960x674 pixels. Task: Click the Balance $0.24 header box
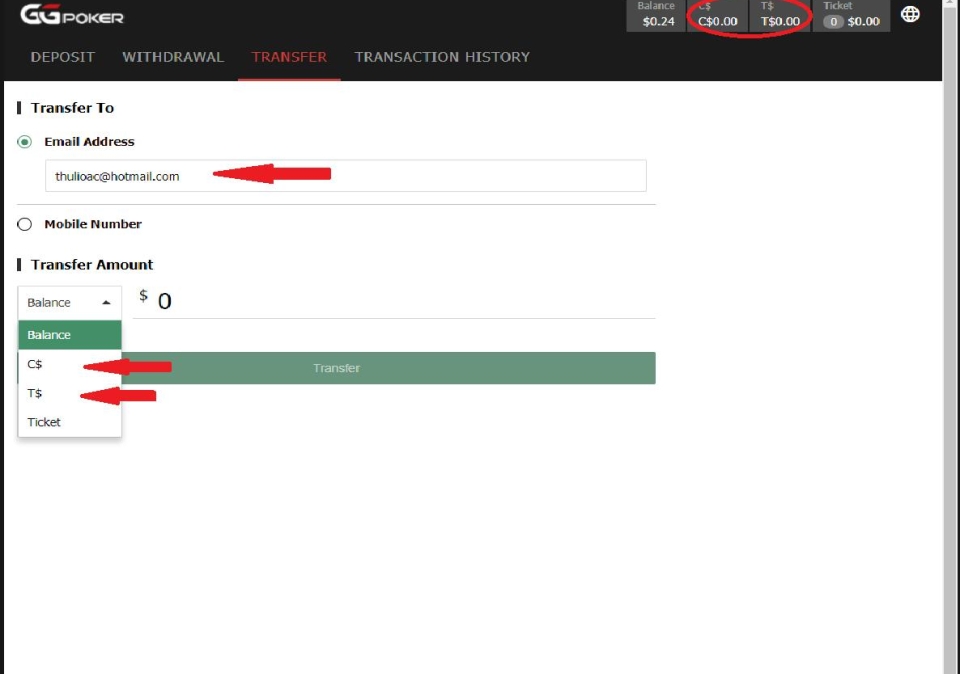coord(656,15)
